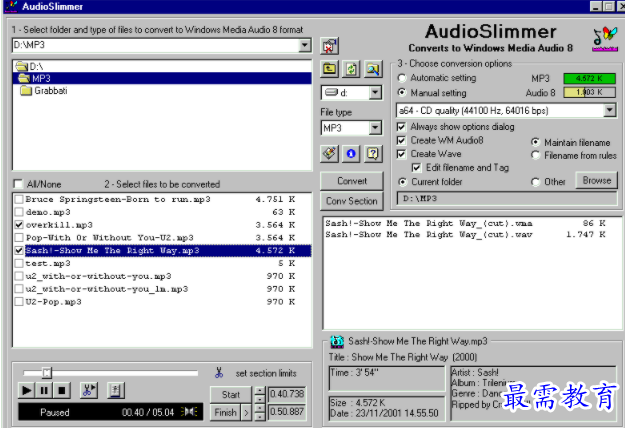This screenshot has height=428, width=625.
Task: Check the demo.mp3 file checkbox
Action: (x=18, y=212)
